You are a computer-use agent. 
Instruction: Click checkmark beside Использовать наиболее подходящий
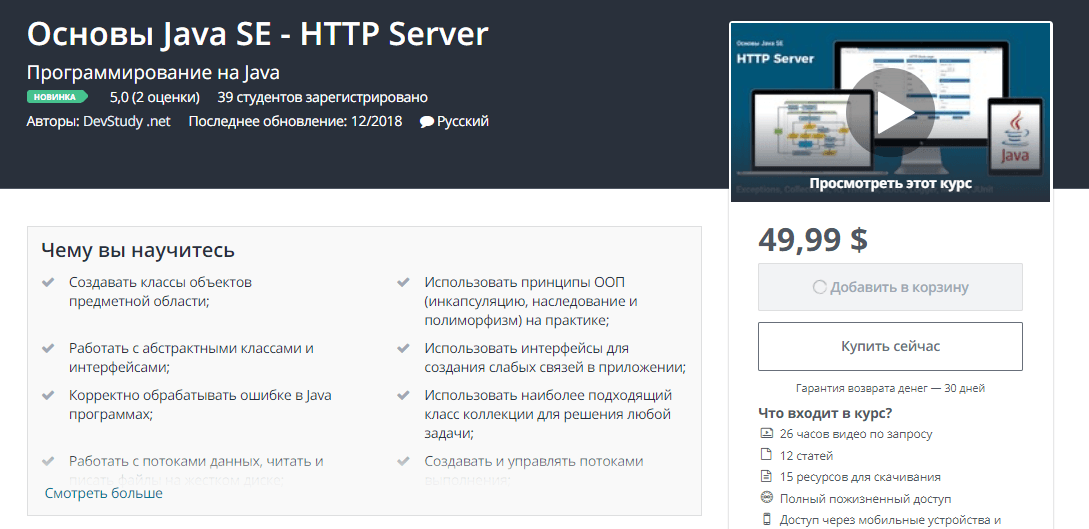[x=404, y=395]
